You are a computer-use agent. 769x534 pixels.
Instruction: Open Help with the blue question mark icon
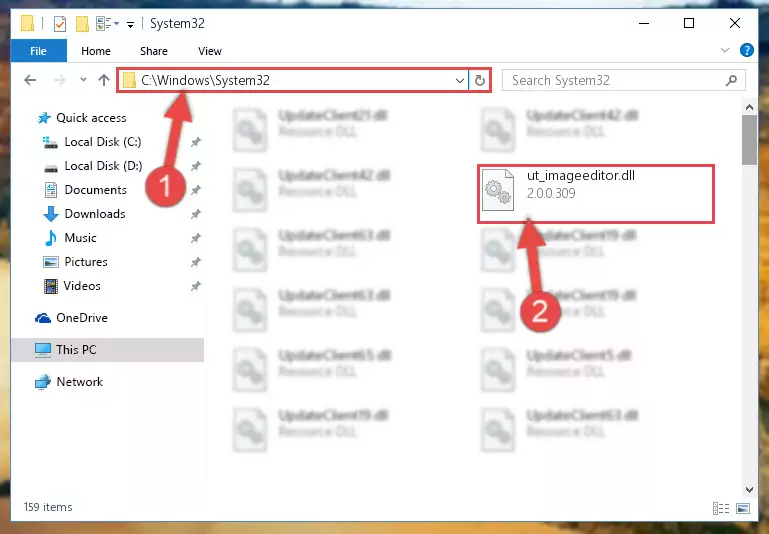coord(746,50)
